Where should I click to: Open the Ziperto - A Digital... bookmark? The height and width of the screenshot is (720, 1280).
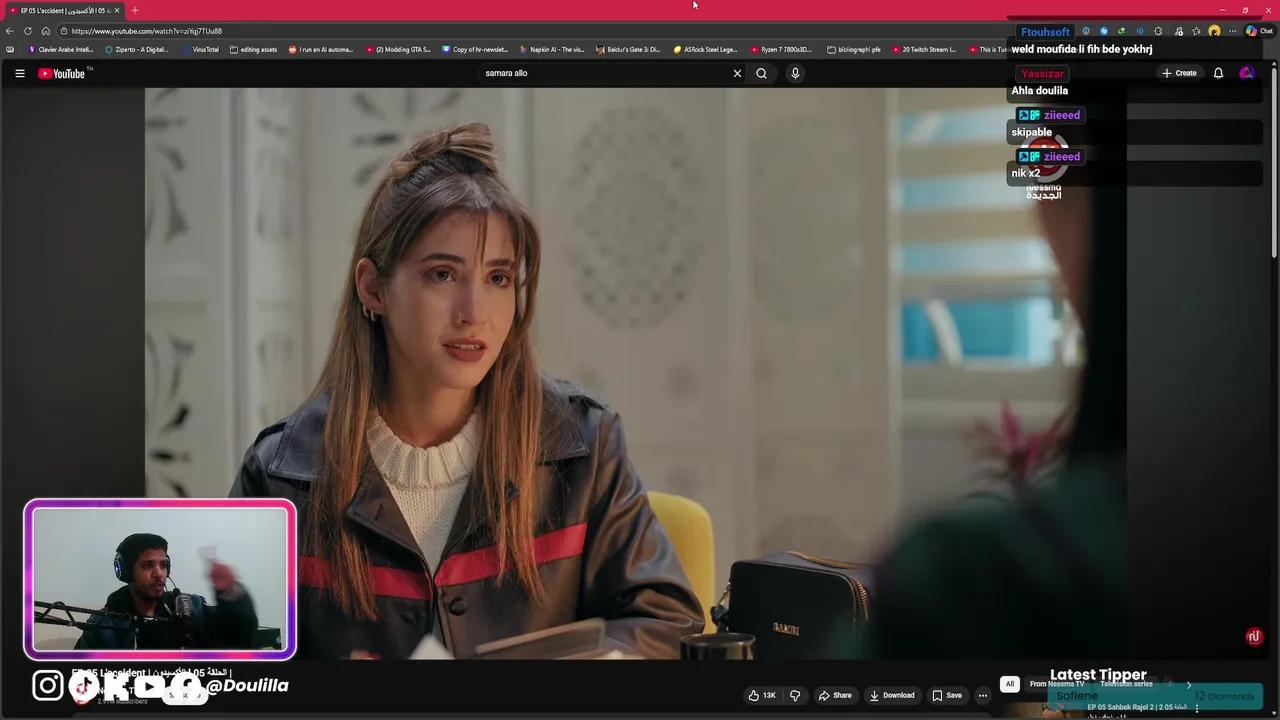point(136,49)
